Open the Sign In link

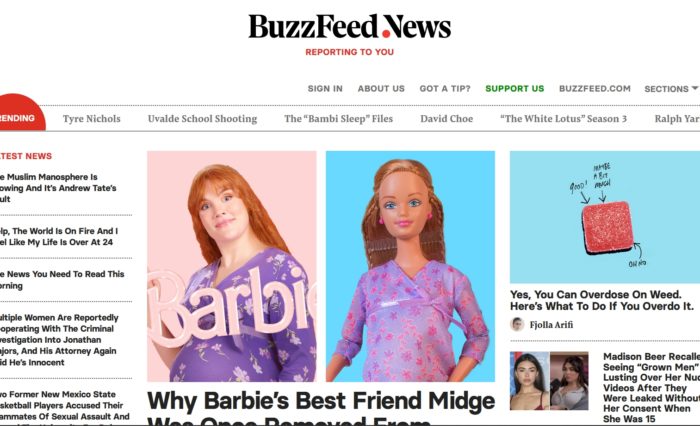click(325, 88)
